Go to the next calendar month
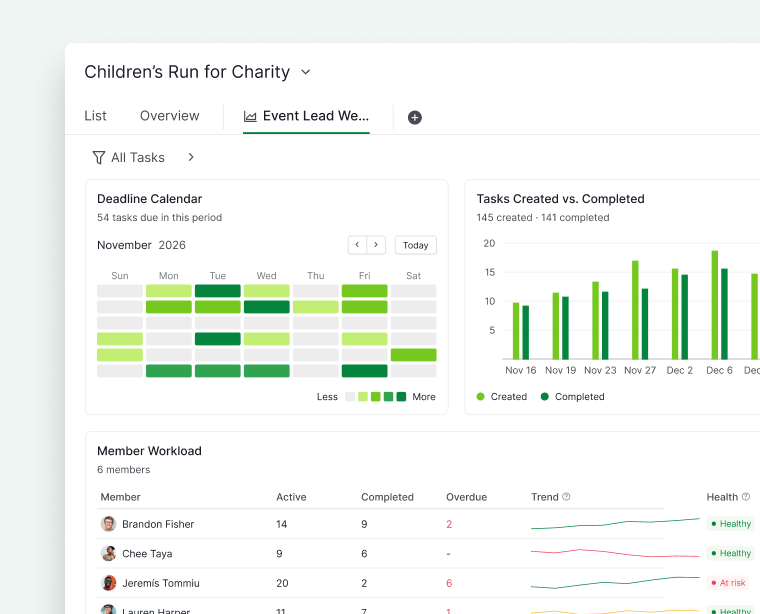The image size is (760, 614). click(x=376, y=245)
